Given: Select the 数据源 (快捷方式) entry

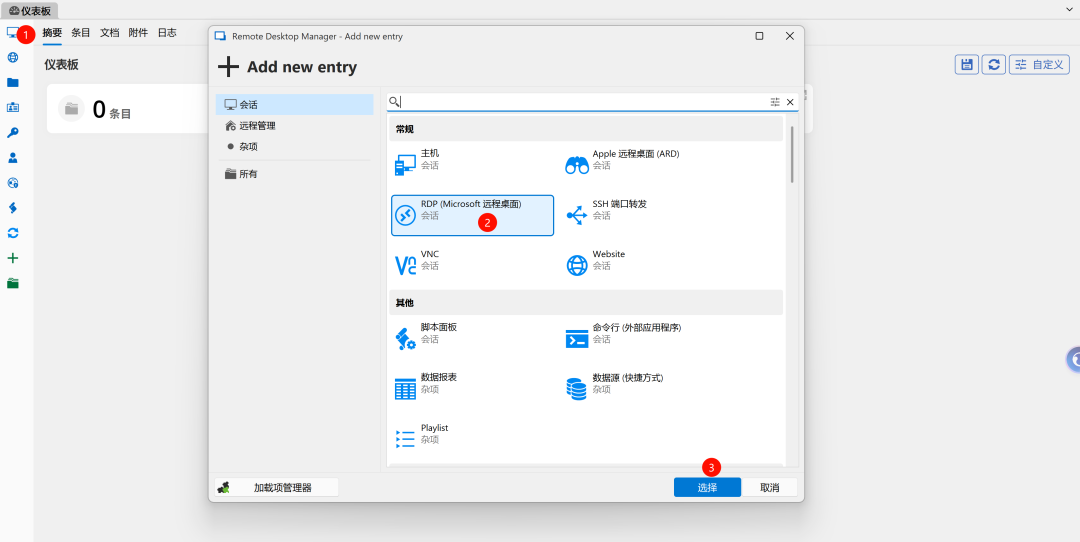Looking at the screenshot, I should coord(643,389).
